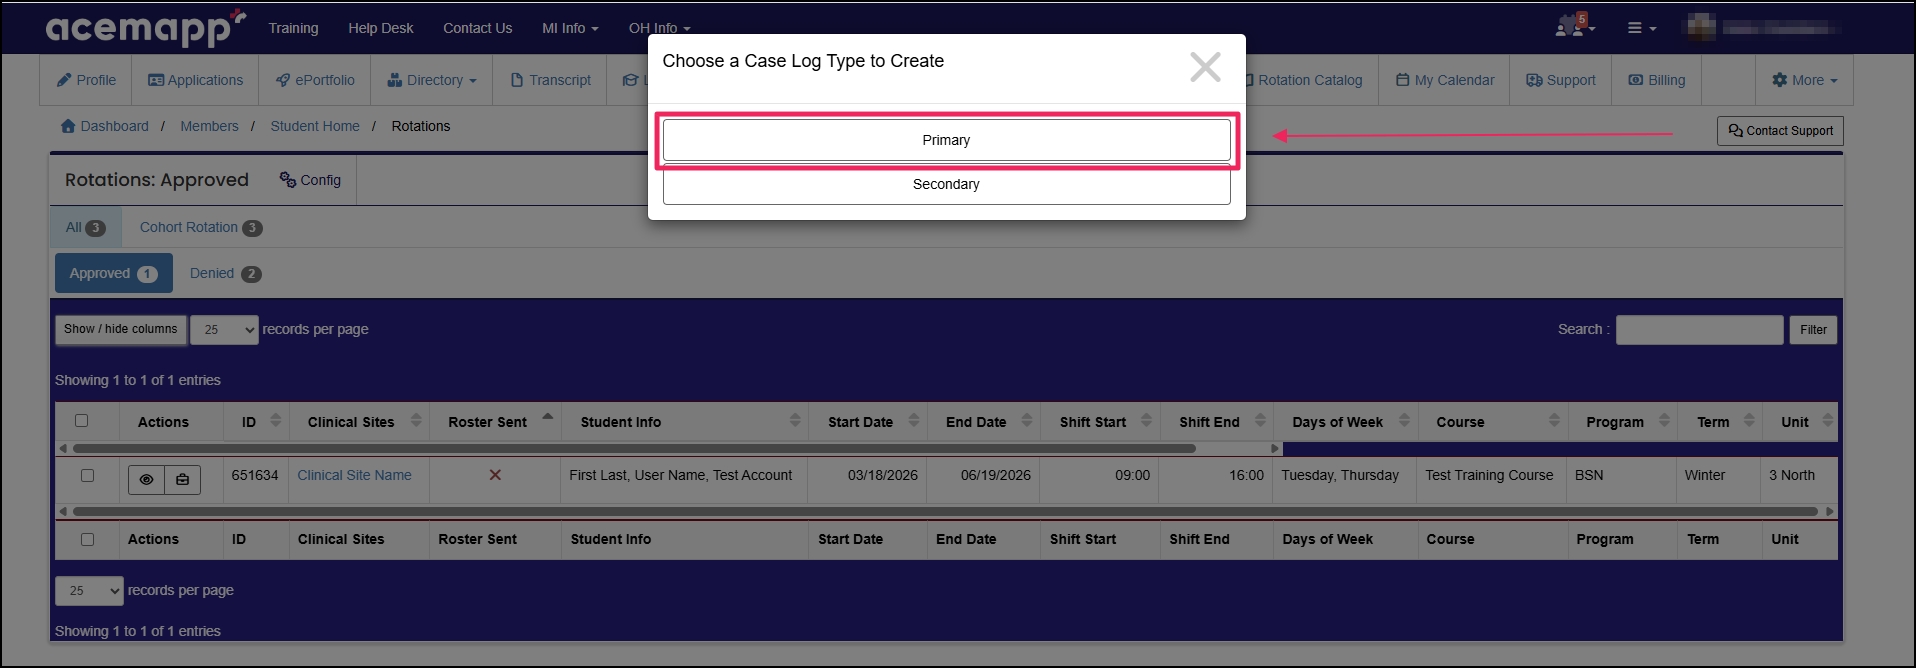Sort by Roster Sent column

548,418
